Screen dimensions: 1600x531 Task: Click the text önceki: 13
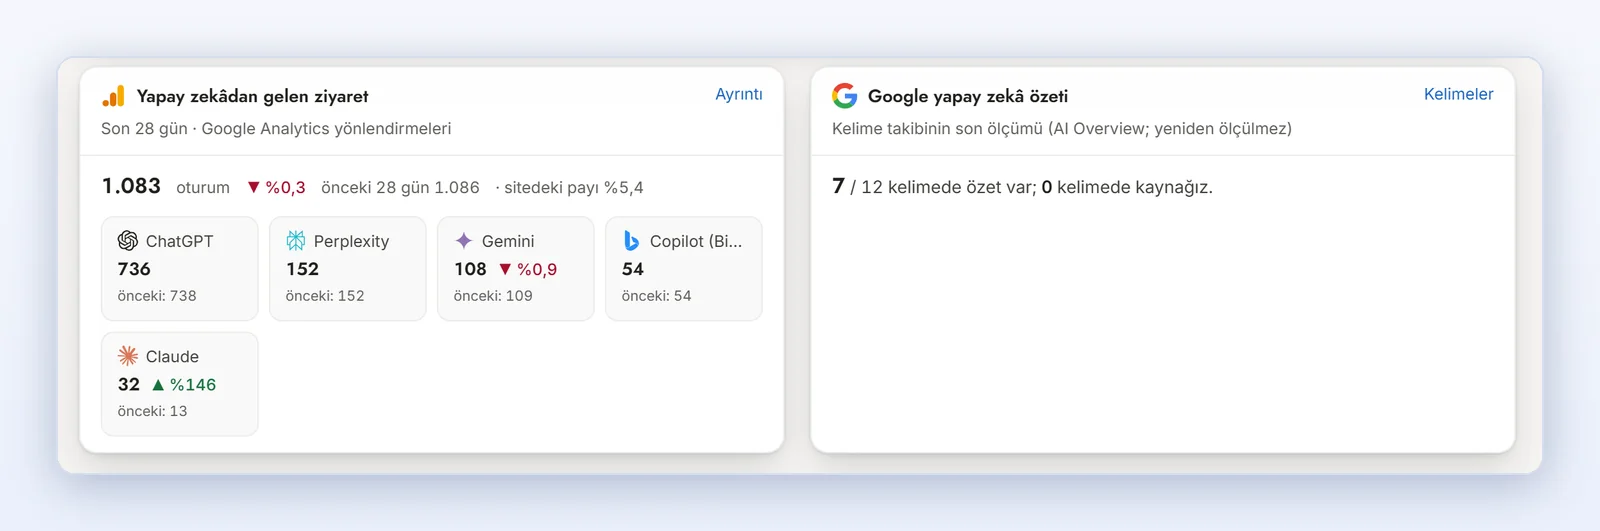click(x=152, y=411)
